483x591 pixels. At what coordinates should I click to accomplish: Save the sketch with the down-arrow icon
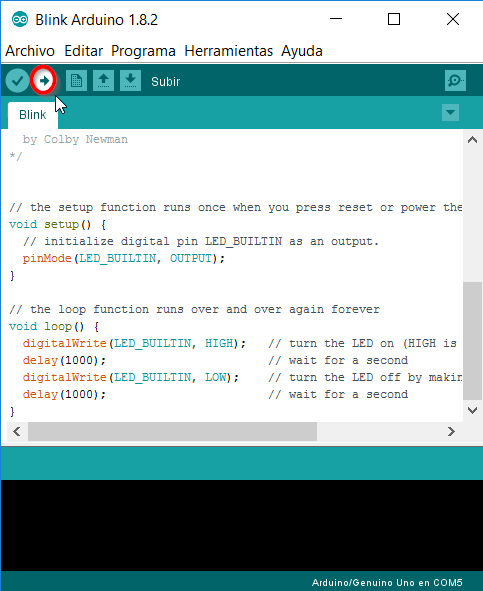pyautogui.click(x=130, y=81)
